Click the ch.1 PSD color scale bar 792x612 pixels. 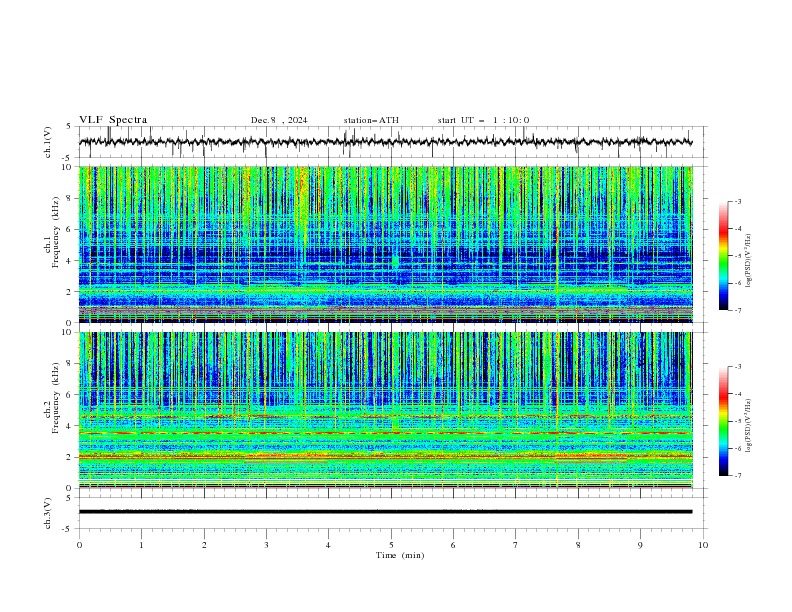tap(723, 256)
